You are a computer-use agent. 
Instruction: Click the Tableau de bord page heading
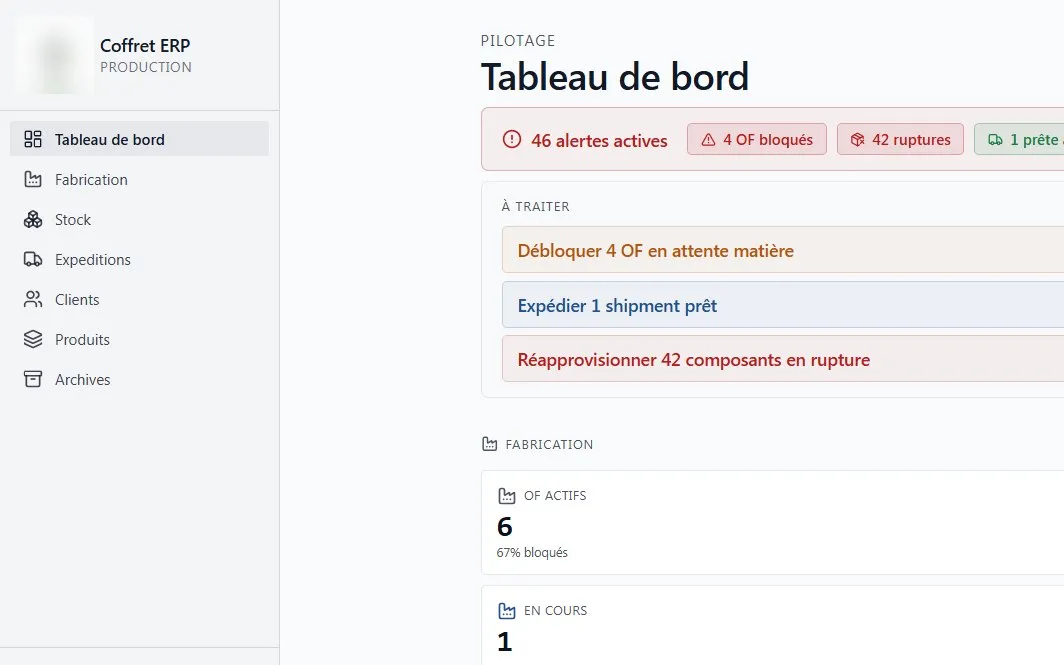coord(615,77)
